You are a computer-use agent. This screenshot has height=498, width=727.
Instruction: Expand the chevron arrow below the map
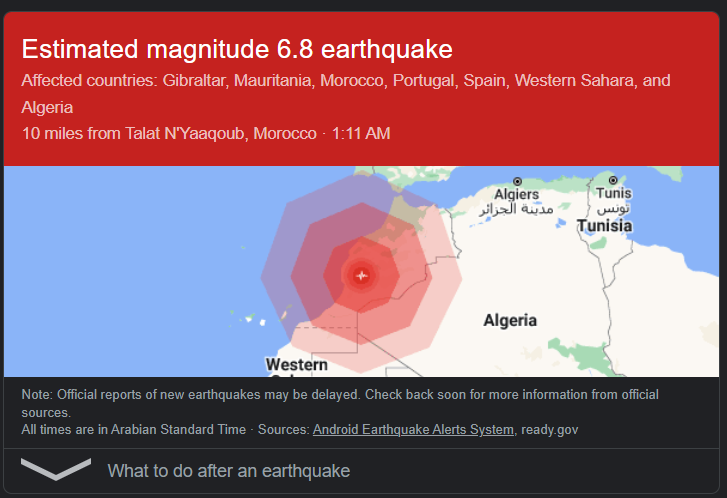pyautogui.click(x=56, y=469)
